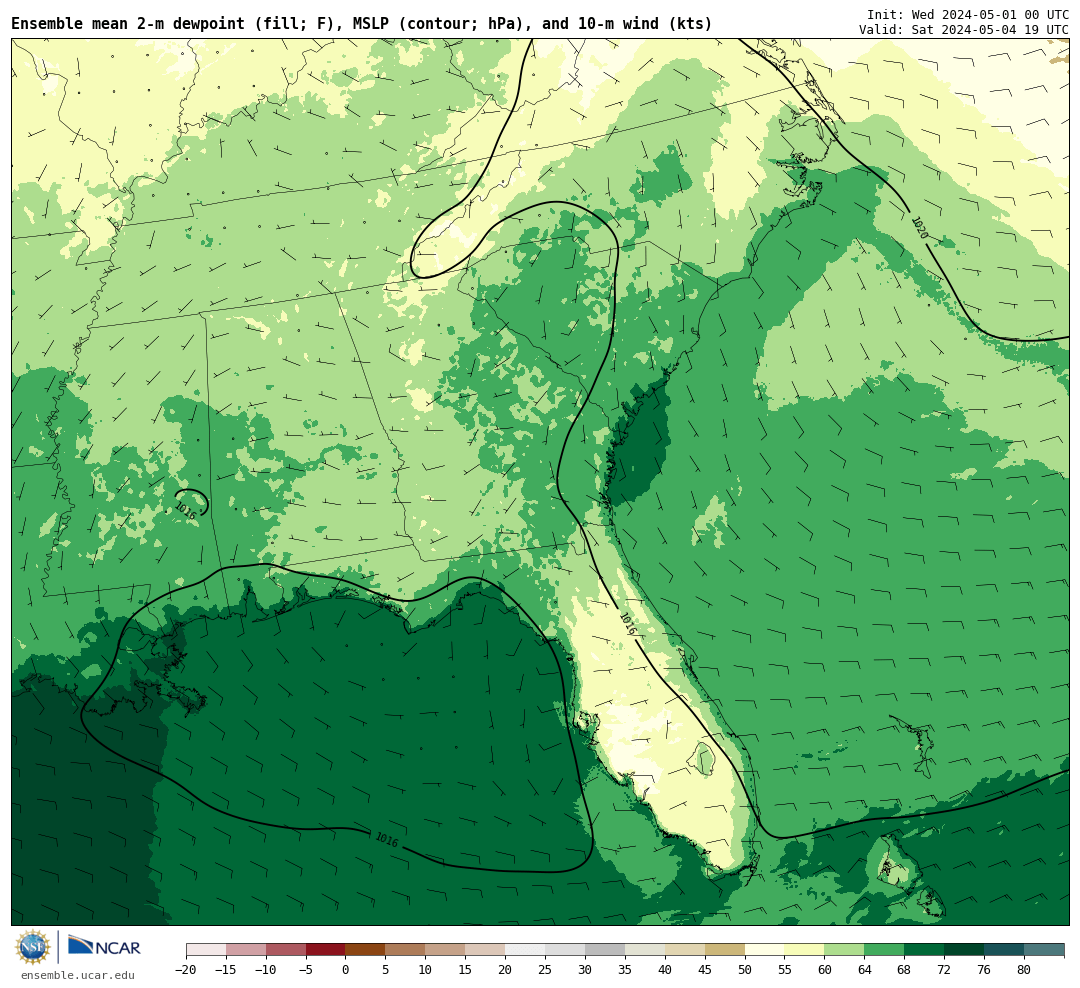Click the light green swatch between 60 and 64
The image size is (1080, 988).
click(844, 950)
